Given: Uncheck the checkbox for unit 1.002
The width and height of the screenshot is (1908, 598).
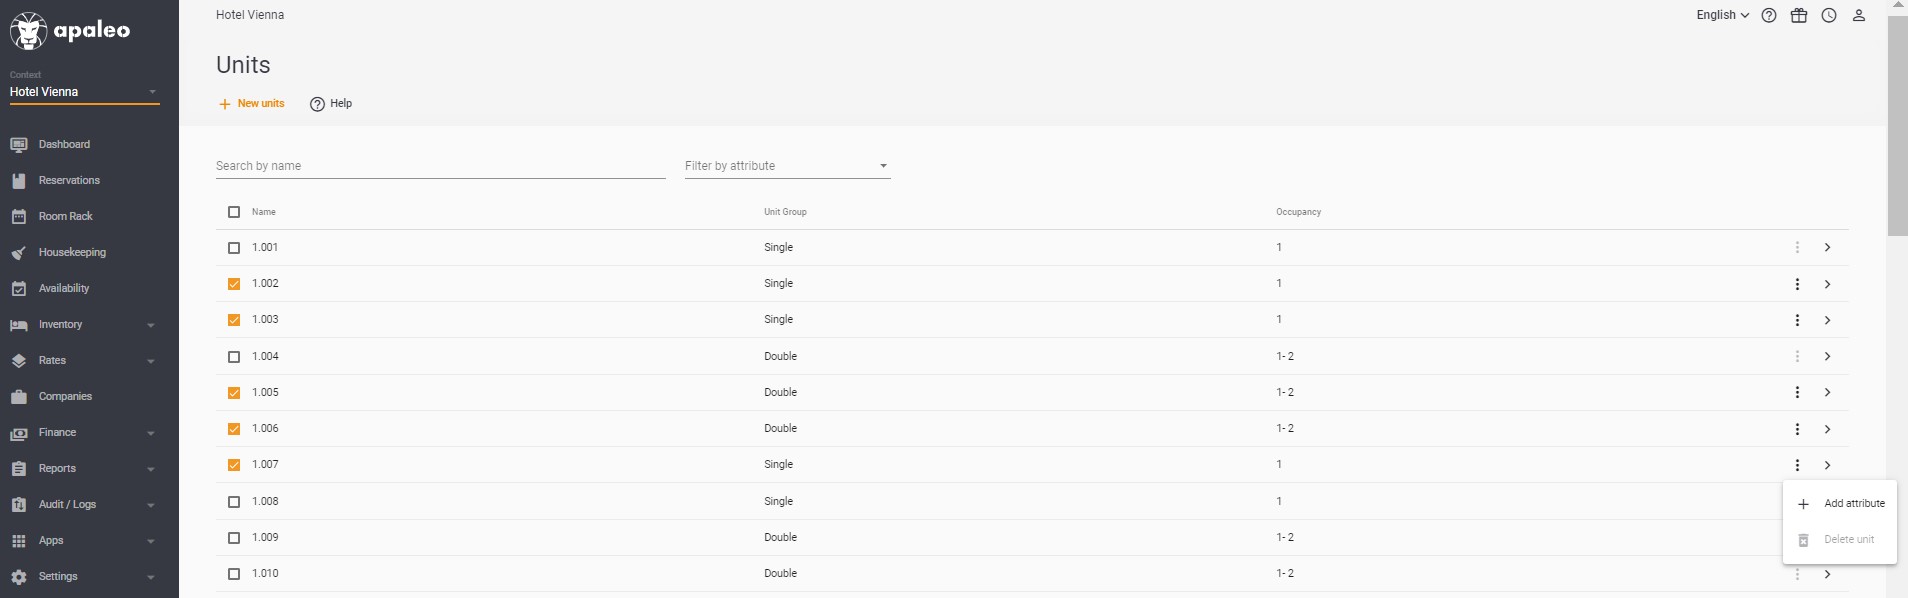Looking at the screenshot, I should [234, 284].
